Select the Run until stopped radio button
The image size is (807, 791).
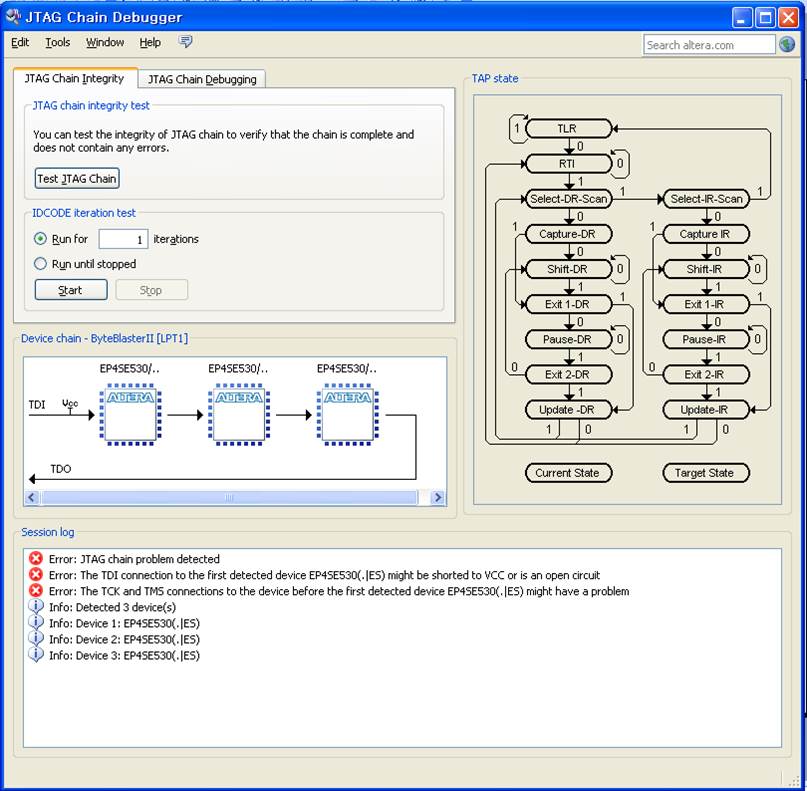click(41, 264)
